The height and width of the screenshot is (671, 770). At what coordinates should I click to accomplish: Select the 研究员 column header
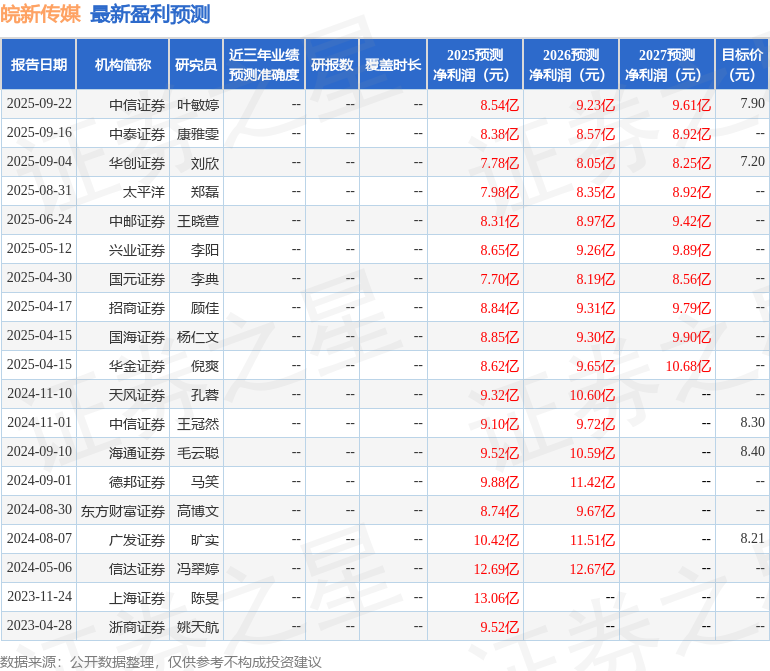pyautogui.click(x=196, y=64)
